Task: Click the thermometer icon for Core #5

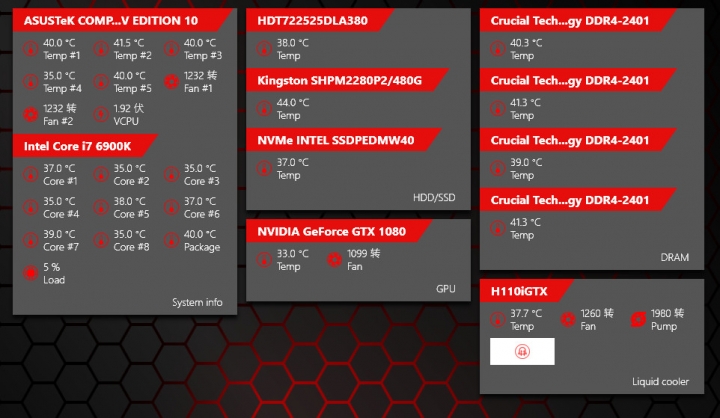Action: 101,207
